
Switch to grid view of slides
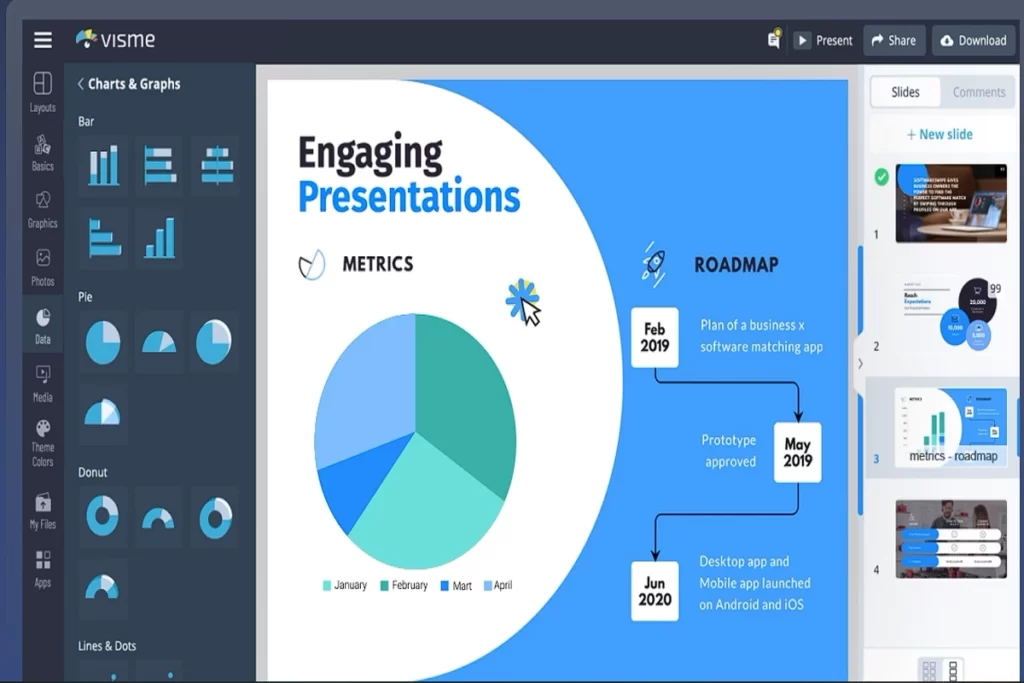(929, 669)
